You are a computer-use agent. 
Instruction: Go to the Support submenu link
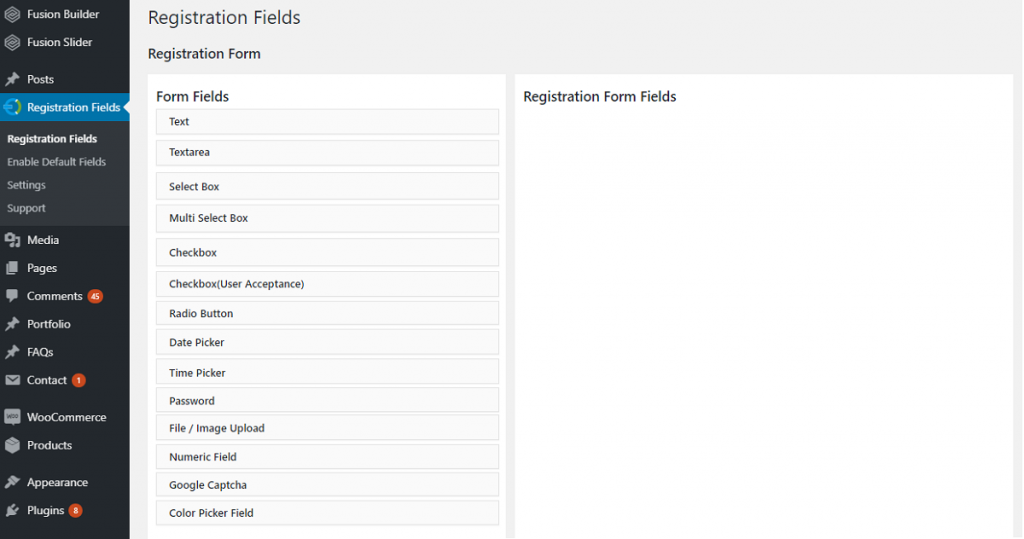pyautogui.click(x=26, y=208)
